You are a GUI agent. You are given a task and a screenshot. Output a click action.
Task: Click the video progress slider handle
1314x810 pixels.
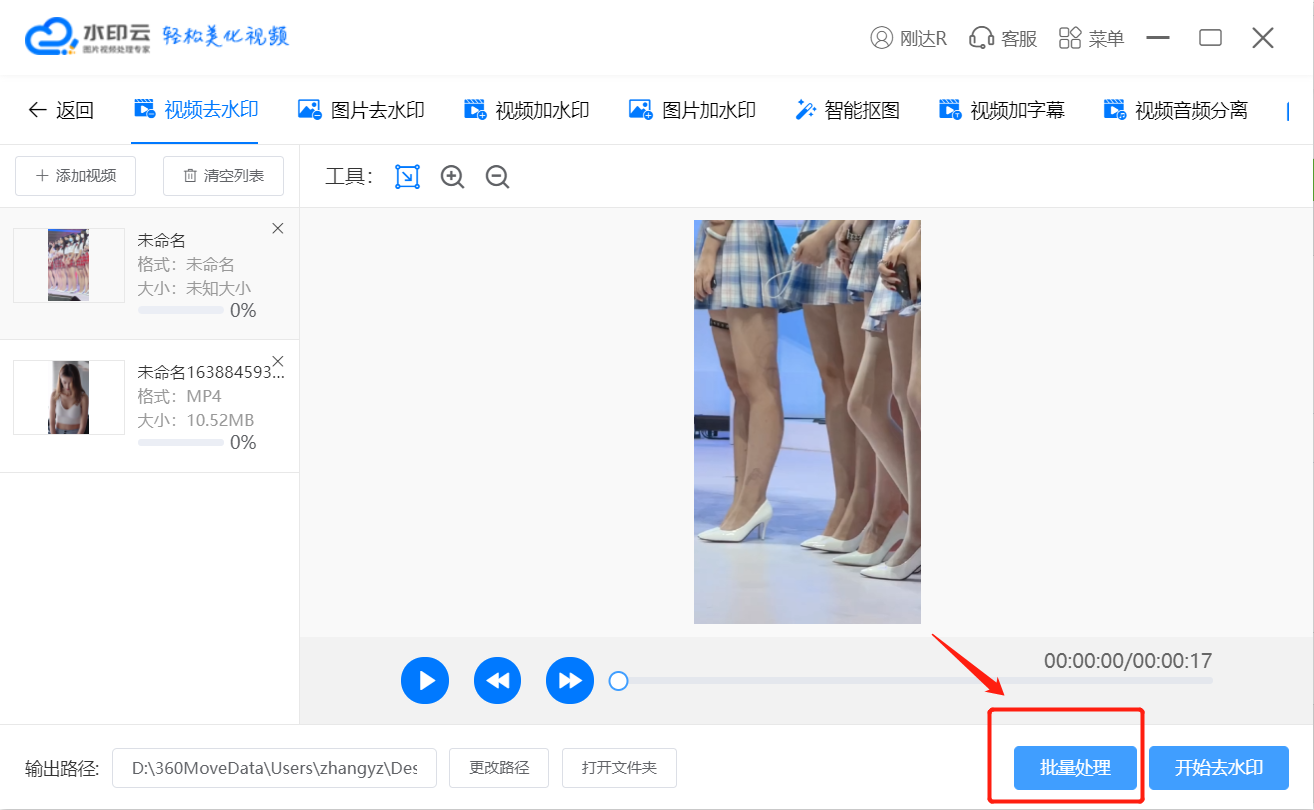[619, 681]
